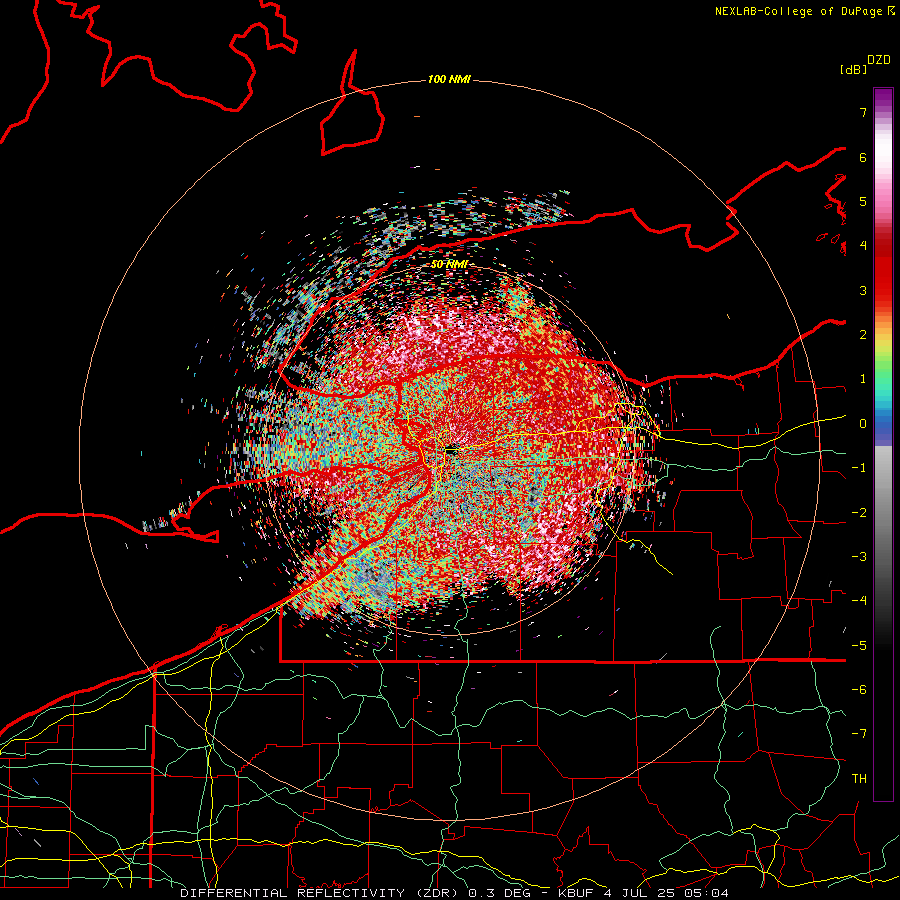Click the TH label on the color scale
900x900 pixels.
tap(859, 779)
